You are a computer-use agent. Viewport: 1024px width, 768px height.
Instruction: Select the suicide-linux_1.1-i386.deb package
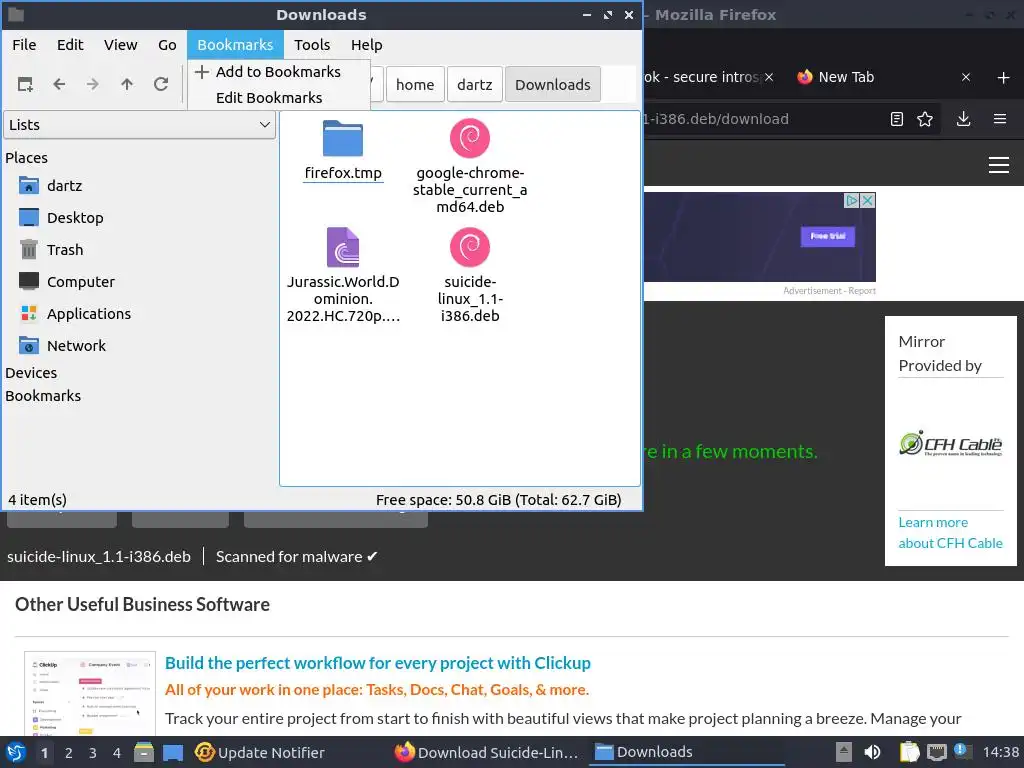click(470, 247)
